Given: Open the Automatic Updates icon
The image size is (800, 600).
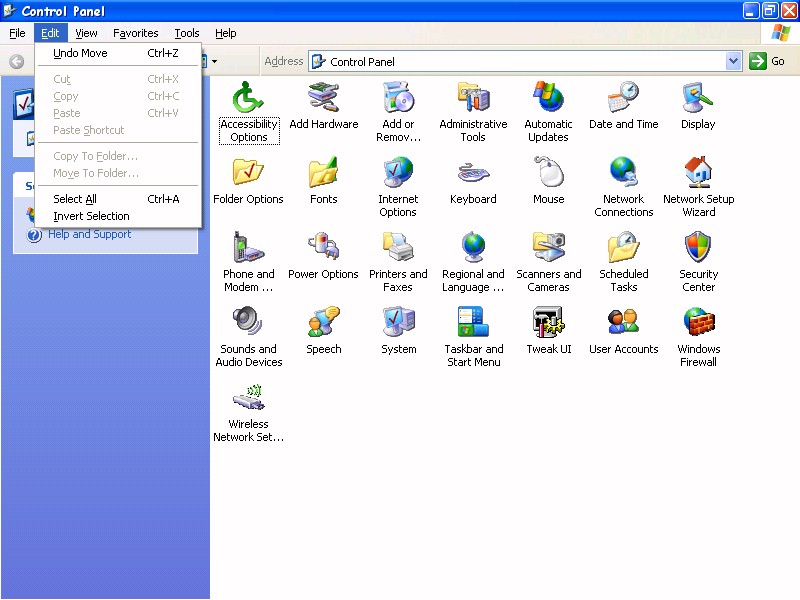Looking at the screenshot, I should pyautogui.click(x=548, y=96).
